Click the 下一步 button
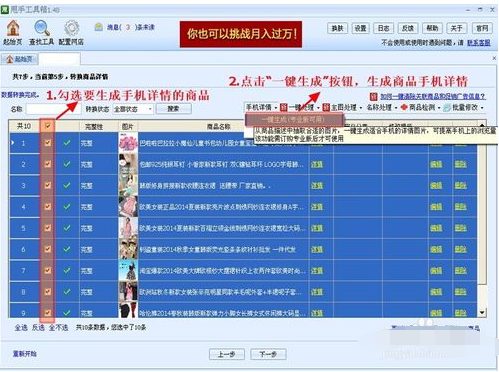Image resolution: width=499 pixels, height=372 pixels. pyautogui.click(x=268, y=354)
